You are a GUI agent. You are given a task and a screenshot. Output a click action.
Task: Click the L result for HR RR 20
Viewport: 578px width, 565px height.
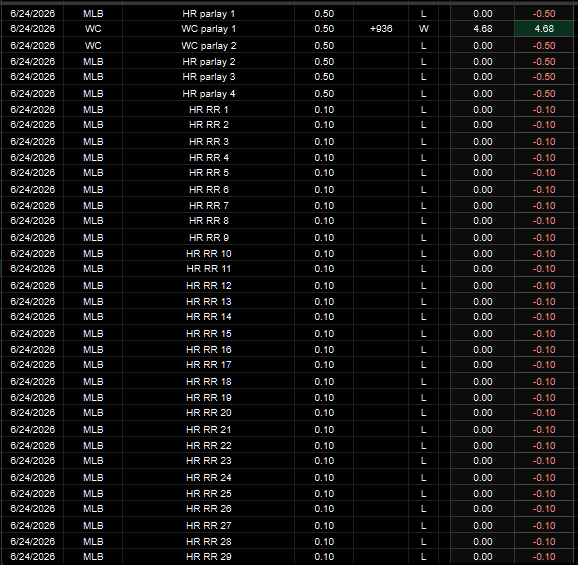pos(424,412)
